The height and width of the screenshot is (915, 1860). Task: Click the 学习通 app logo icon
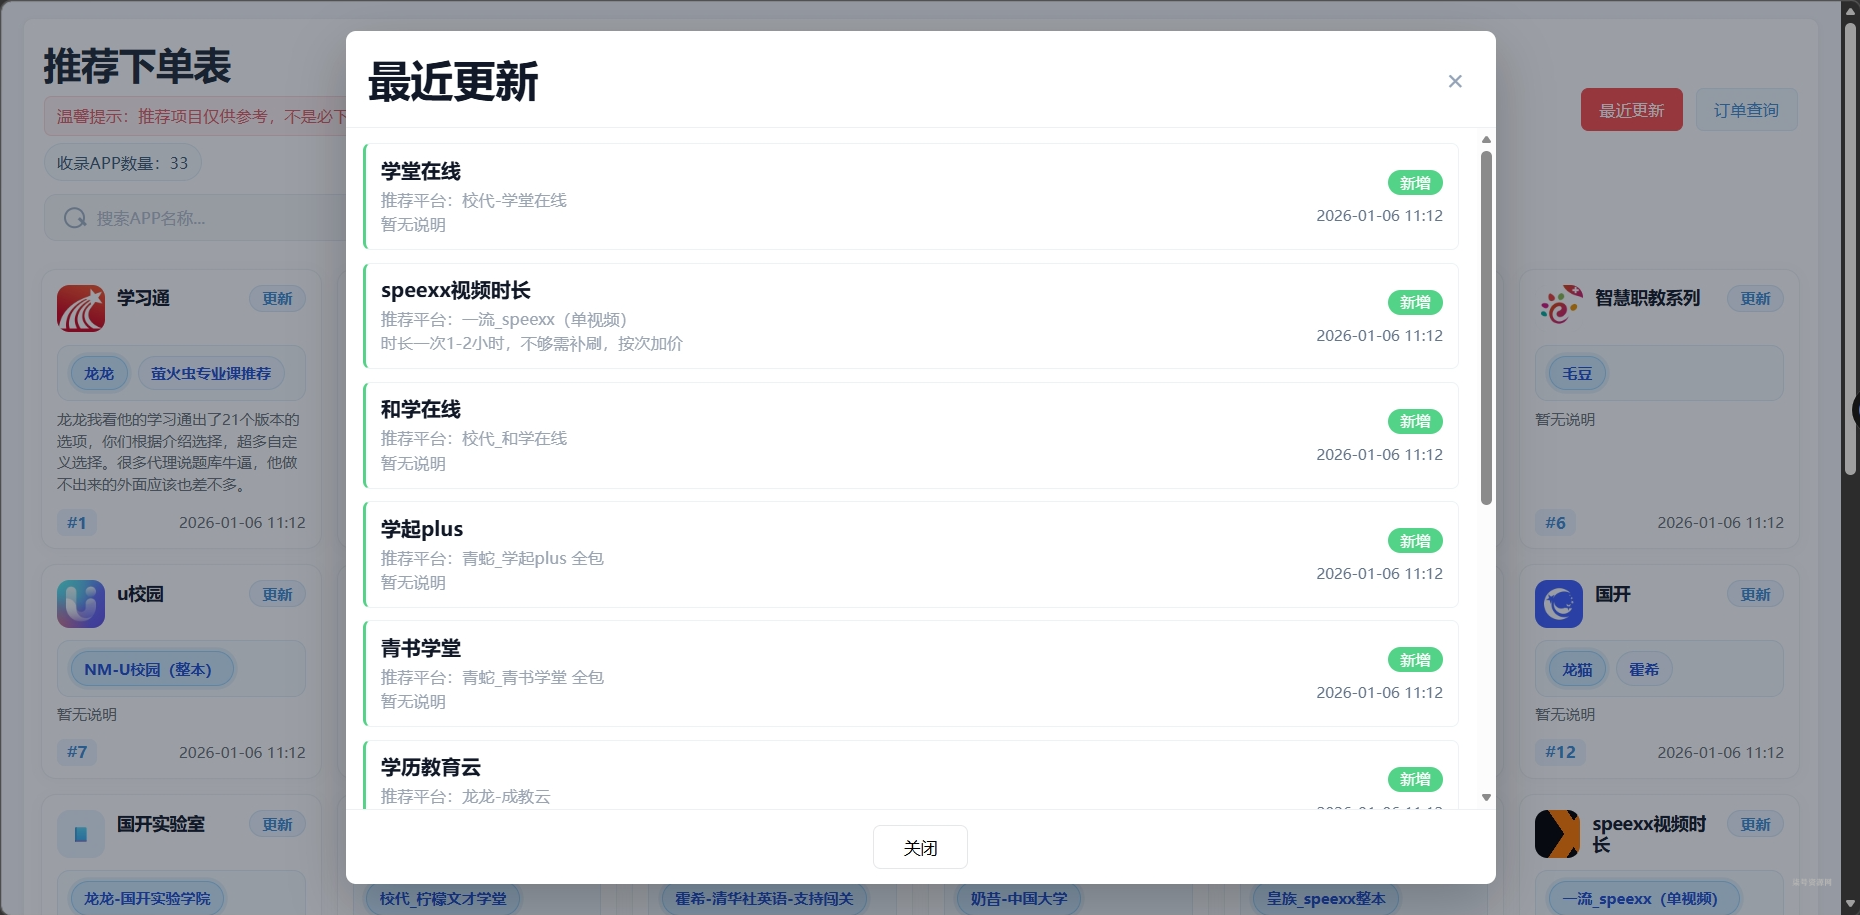pos(80,308)
